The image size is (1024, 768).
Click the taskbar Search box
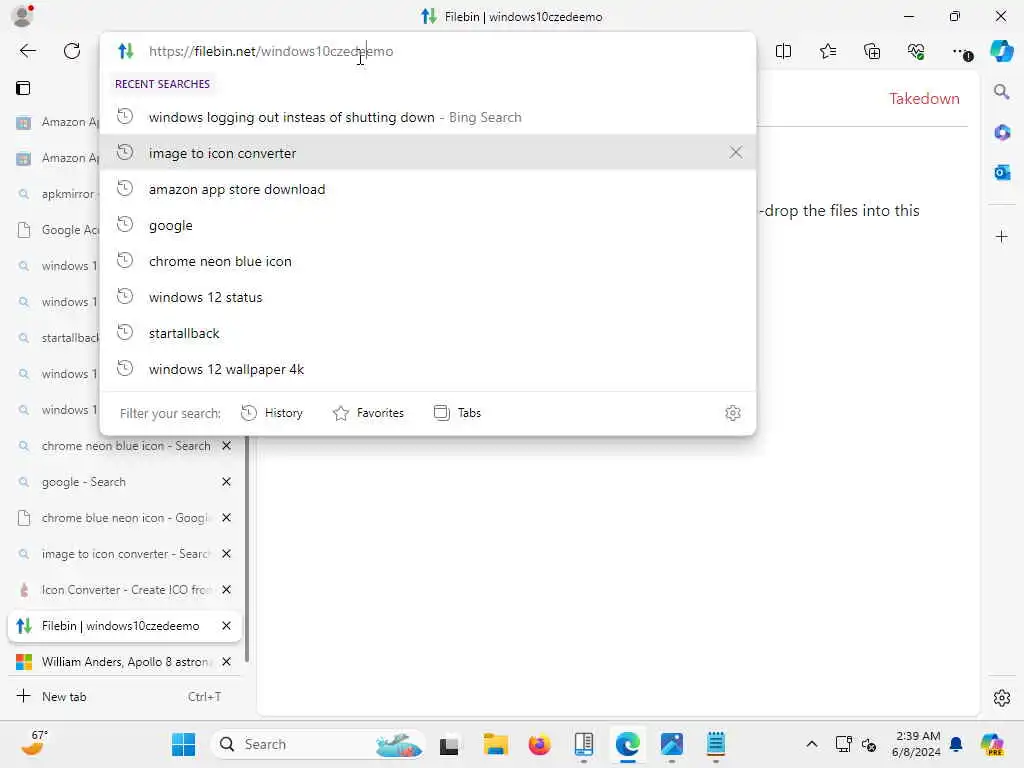tap(318, 744)
